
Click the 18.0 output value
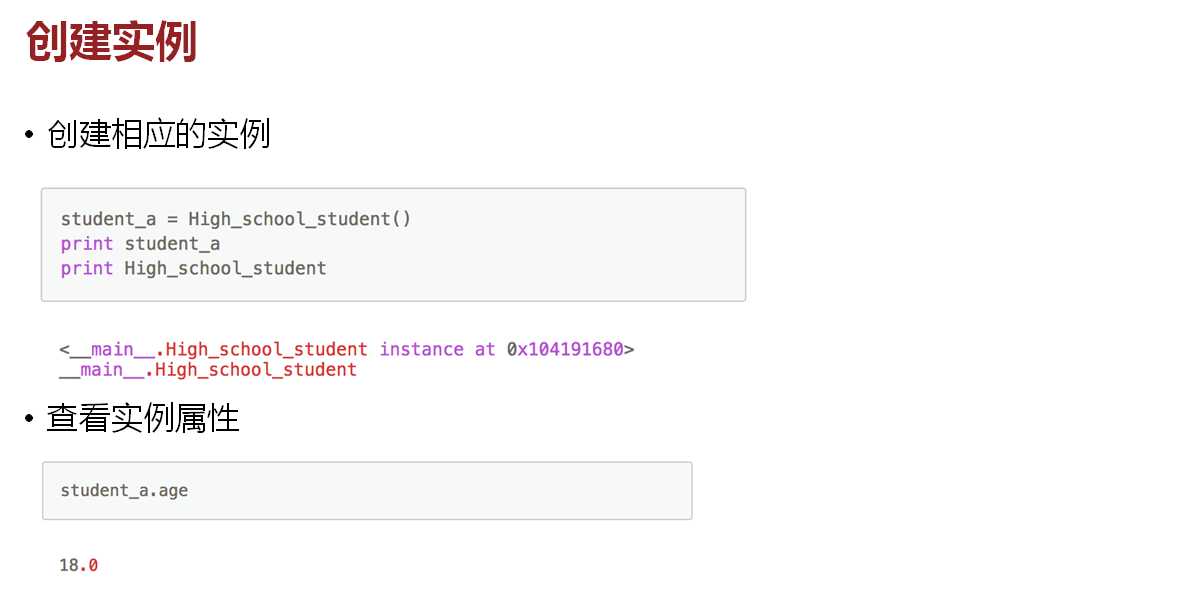coord(79,565)
